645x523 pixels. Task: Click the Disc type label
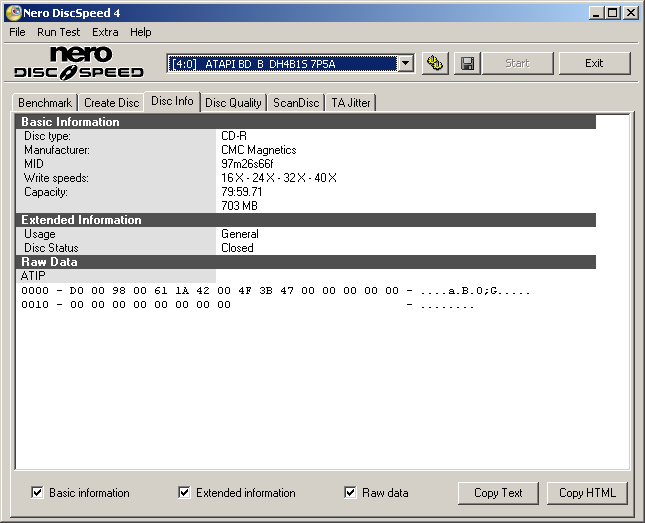(x=47, y=136)
